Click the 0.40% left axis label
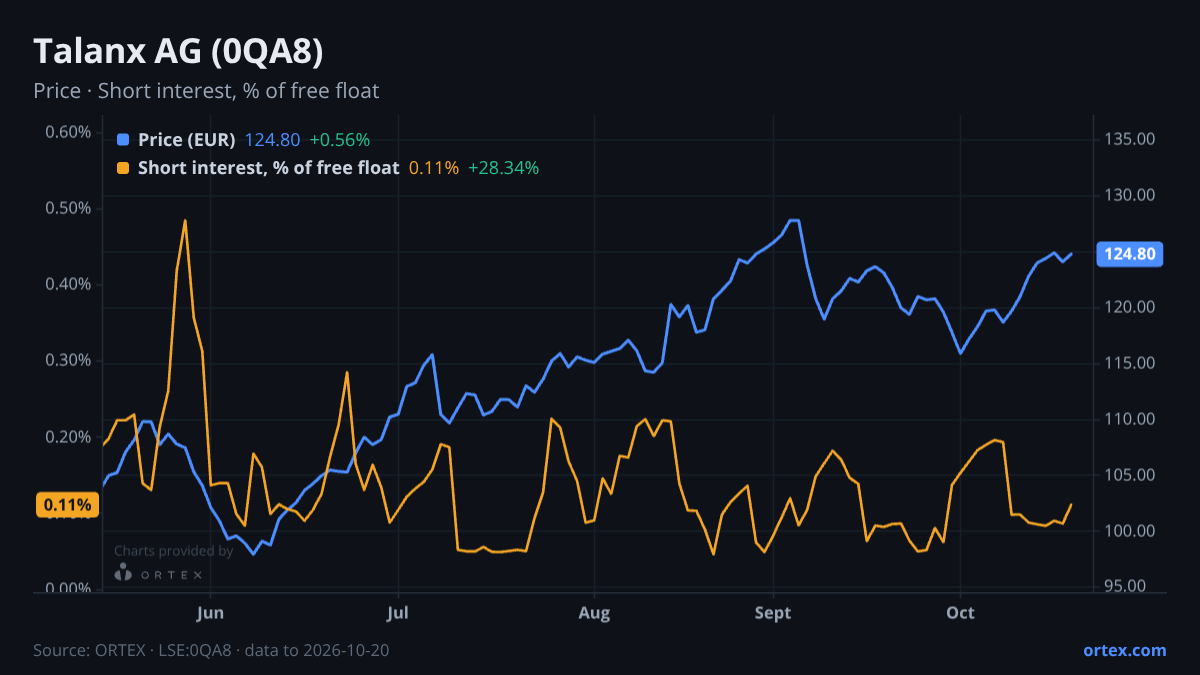1200x675 pixels. tap(69, 285)
